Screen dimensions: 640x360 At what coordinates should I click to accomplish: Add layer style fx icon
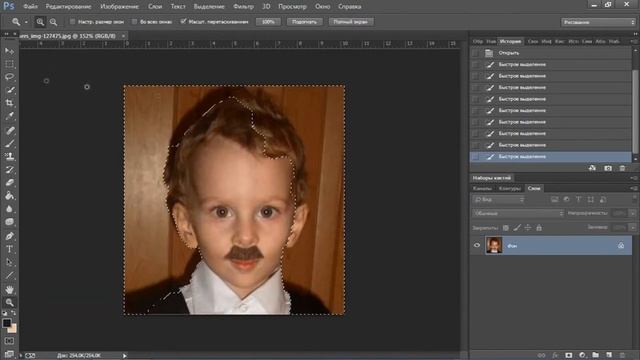tap(555, 355)
